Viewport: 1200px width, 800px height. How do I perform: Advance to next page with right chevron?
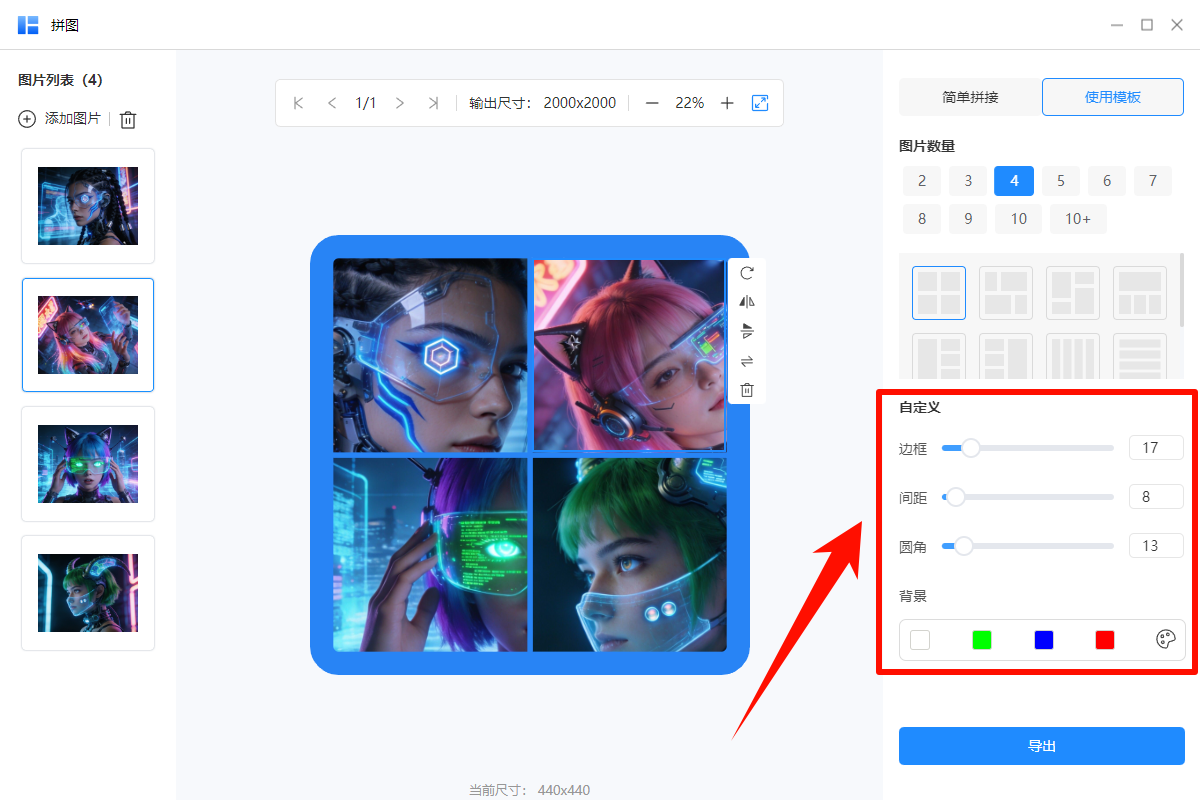click(x=399, y=102)
